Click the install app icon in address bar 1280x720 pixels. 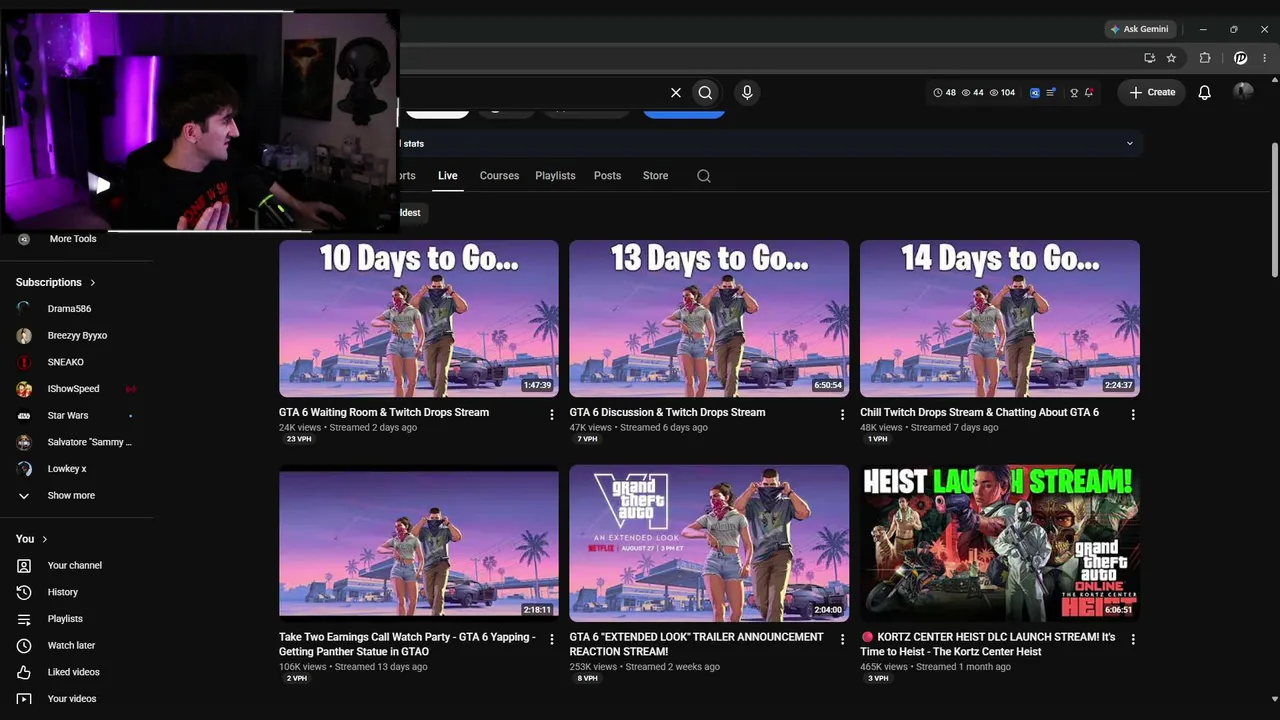click(x=1150, y=58)
